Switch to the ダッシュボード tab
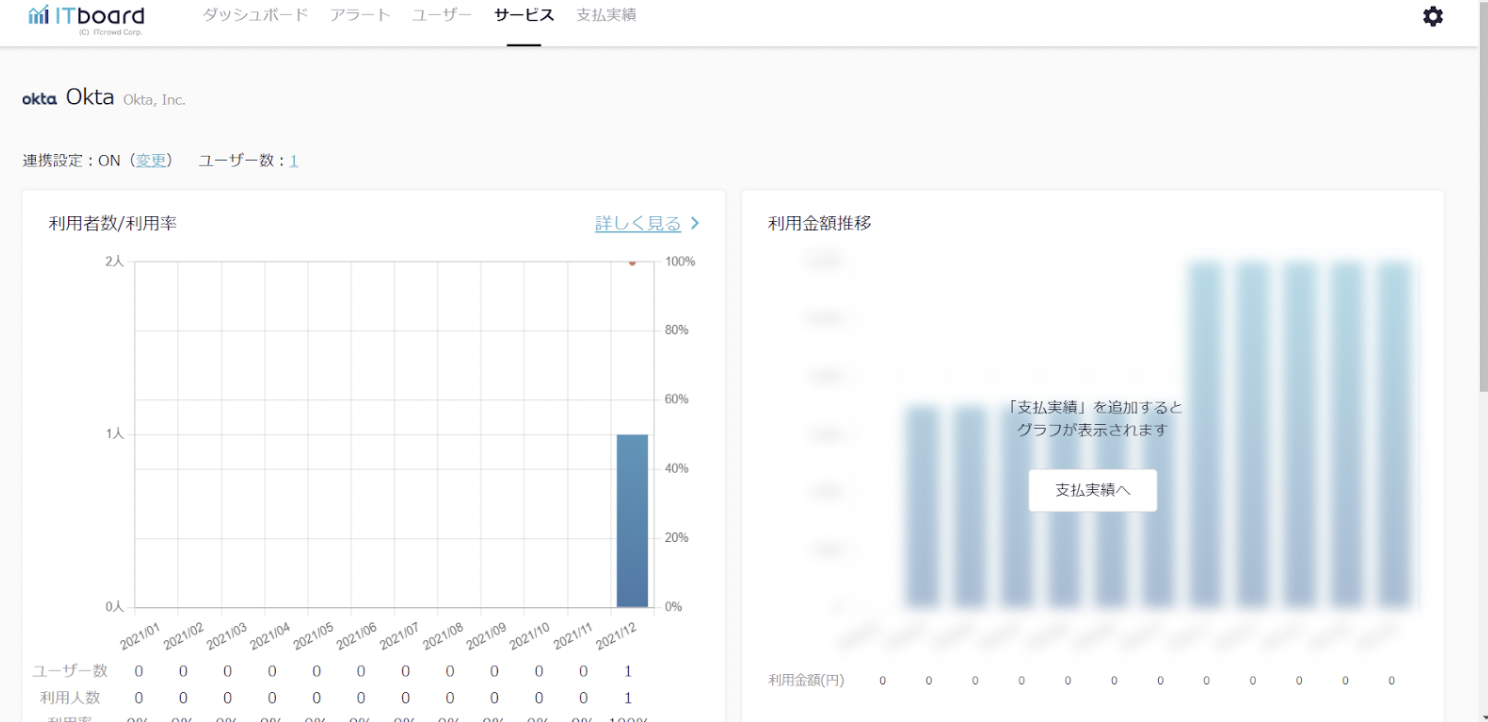The height and width of the screenshot is (722, 1488). point(255,16)
